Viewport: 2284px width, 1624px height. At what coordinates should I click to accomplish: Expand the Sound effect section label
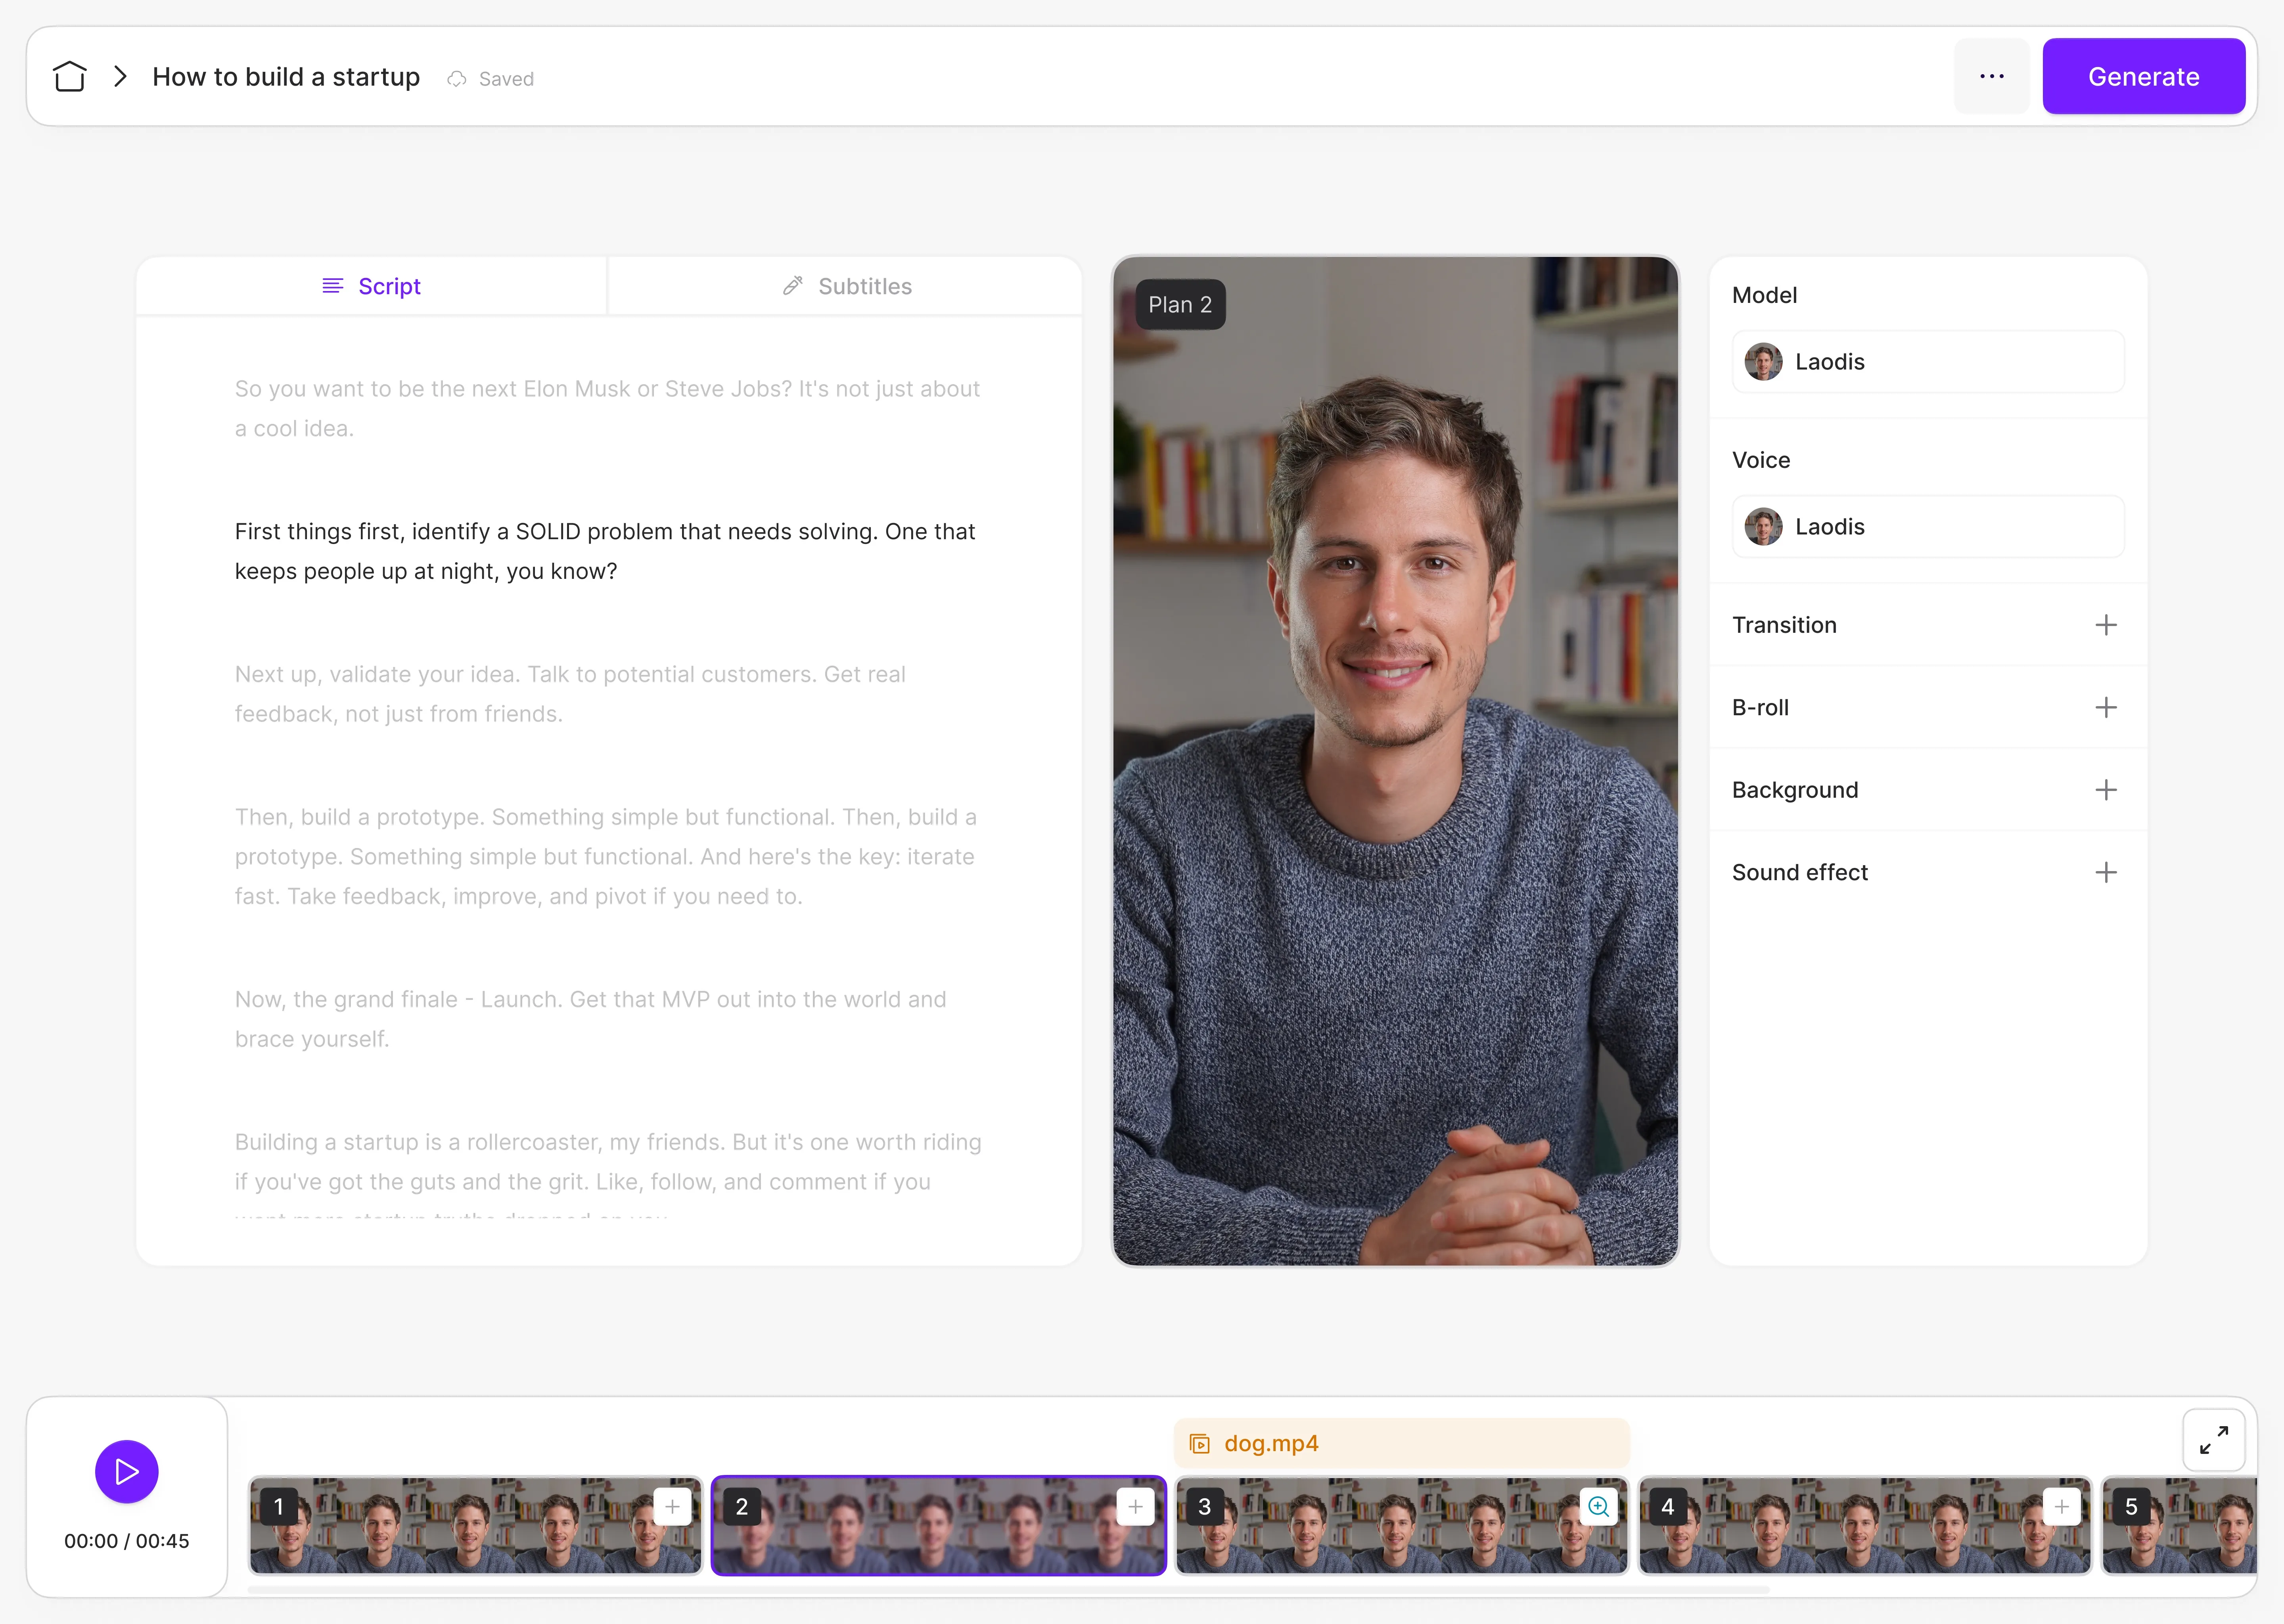tap(1799, 873)
